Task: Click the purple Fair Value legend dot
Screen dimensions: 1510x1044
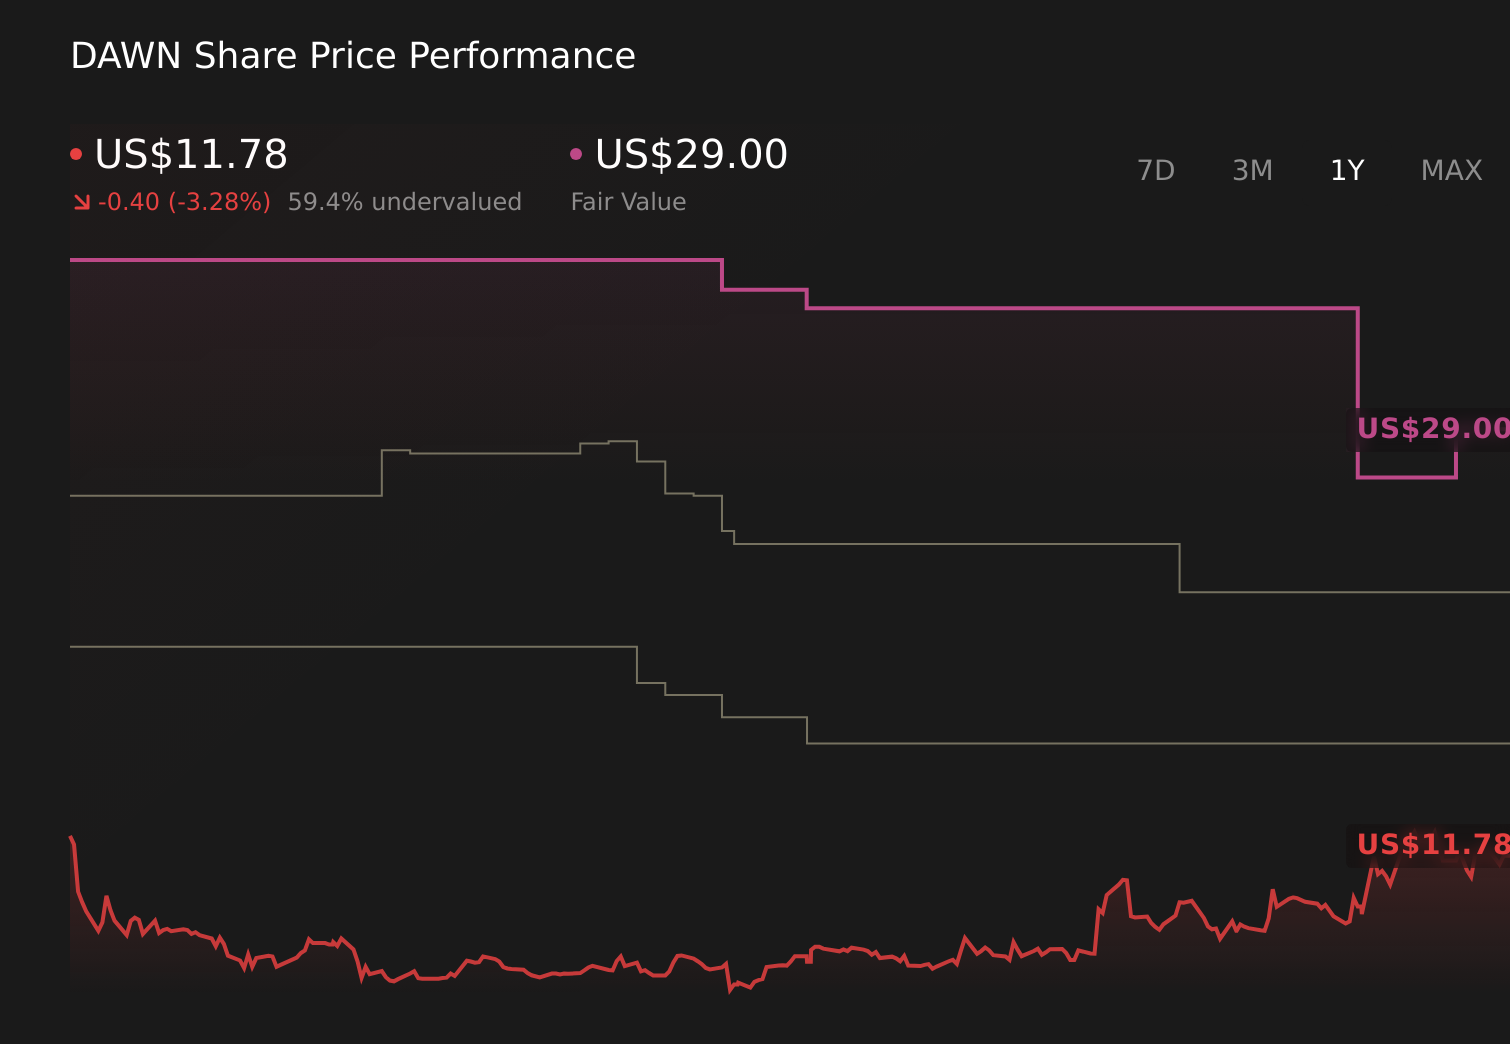Action: 576,152
